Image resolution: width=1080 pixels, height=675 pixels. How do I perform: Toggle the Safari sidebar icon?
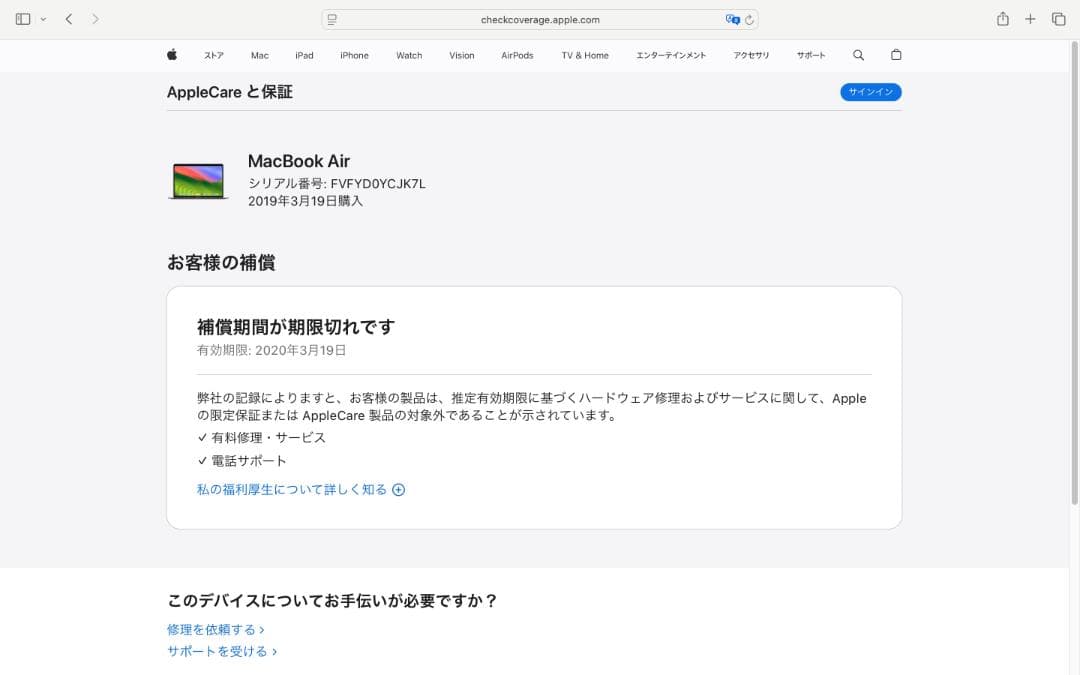click(23, 19)
